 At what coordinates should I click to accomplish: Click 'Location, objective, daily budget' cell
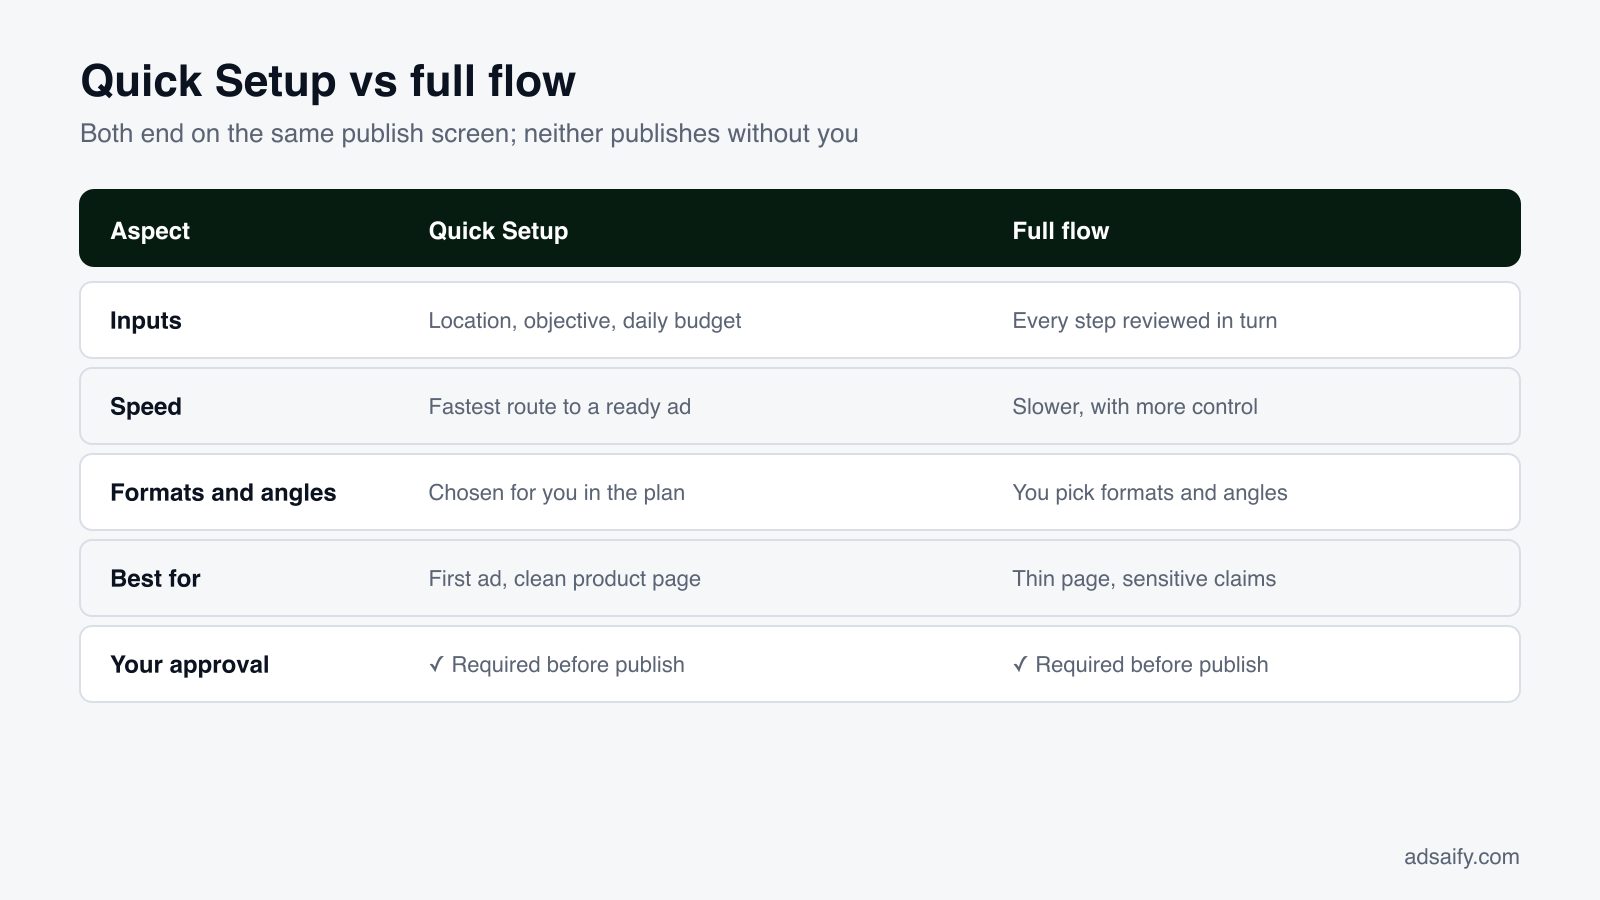coord(585,321)
